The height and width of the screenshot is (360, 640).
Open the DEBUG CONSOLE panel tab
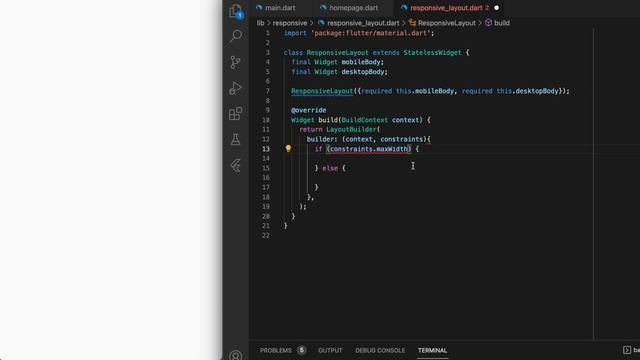(380, 350)
